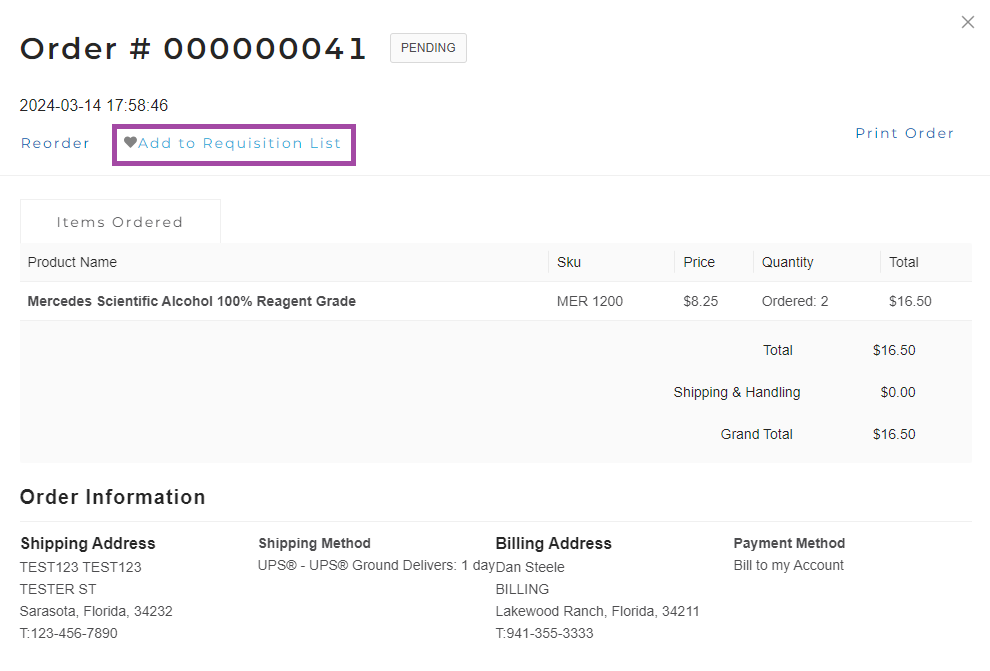
Task: Click the Ordered: 2 quantity cell
Action: tap(794, 301)
